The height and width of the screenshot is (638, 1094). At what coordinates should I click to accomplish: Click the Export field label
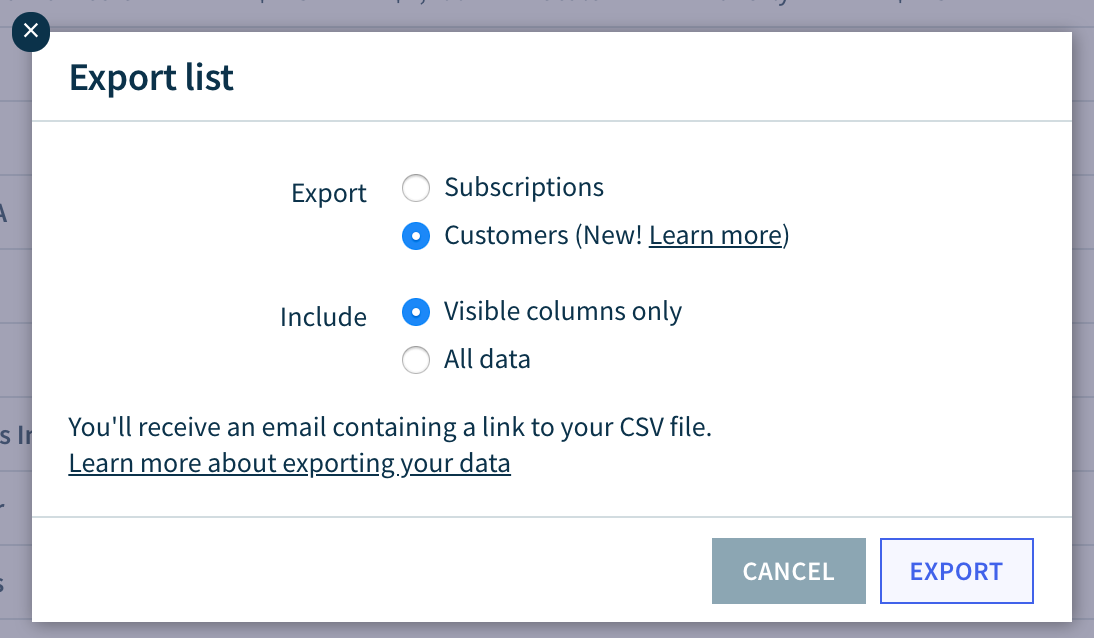coord(329,193)
